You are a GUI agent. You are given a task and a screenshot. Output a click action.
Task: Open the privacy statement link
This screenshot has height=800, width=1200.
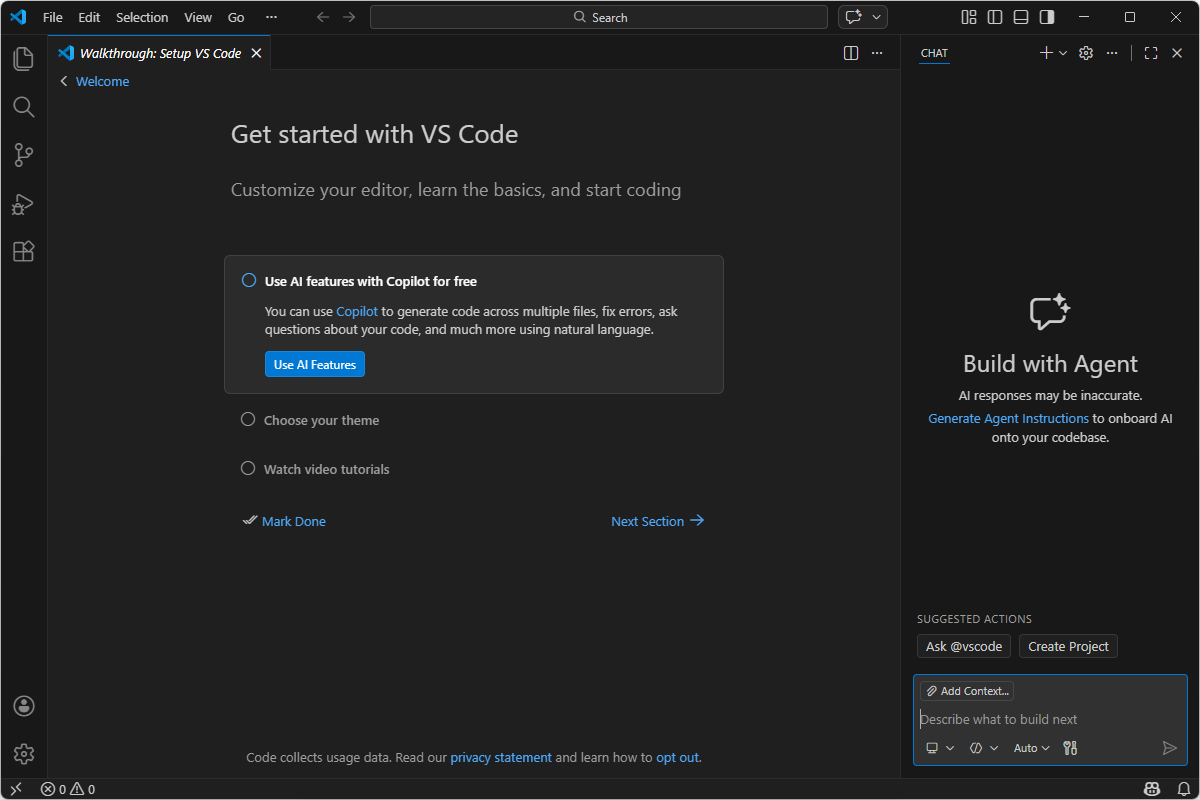[x=501, y=757]
